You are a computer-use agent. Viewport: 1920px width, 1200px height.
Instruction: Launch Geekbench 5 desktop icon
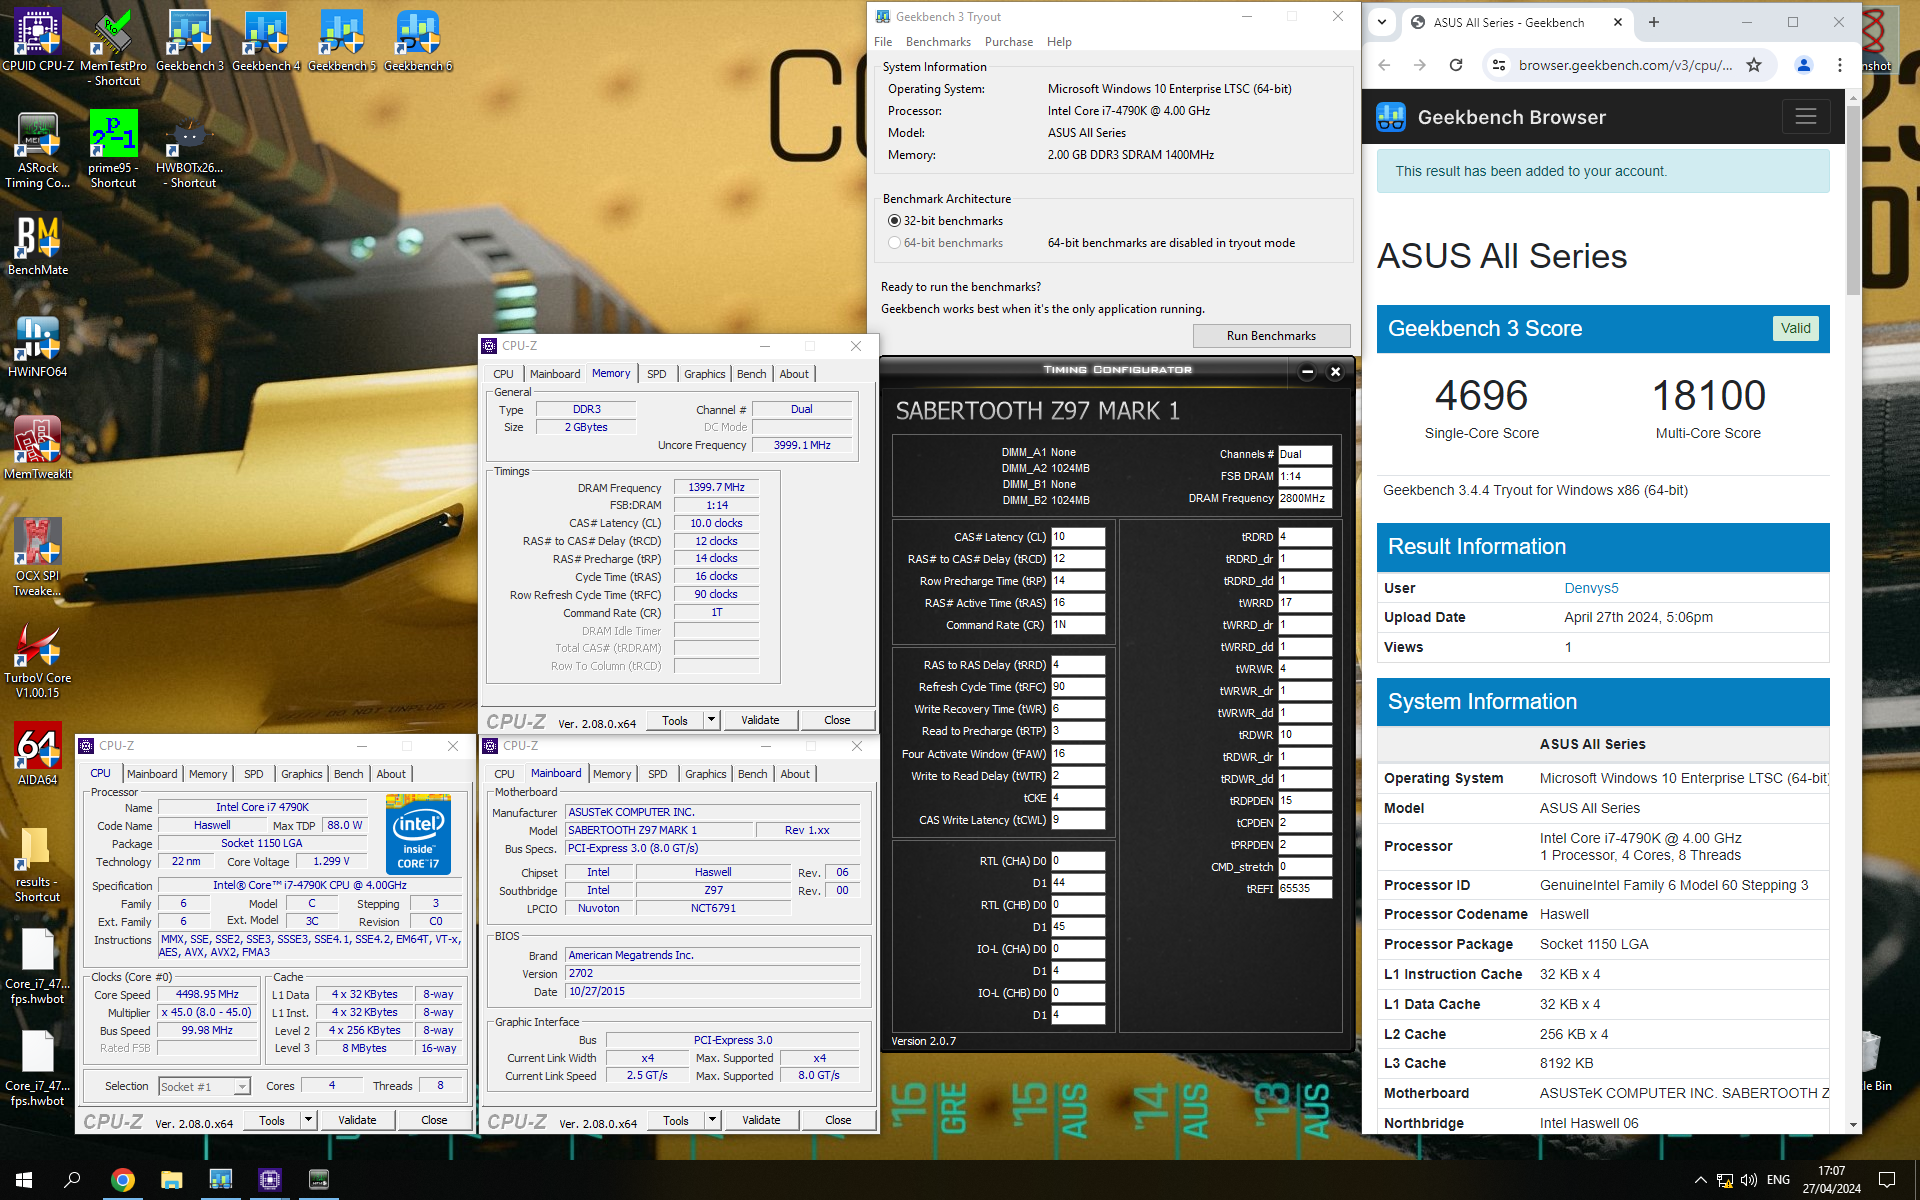[x=342, y=40]
